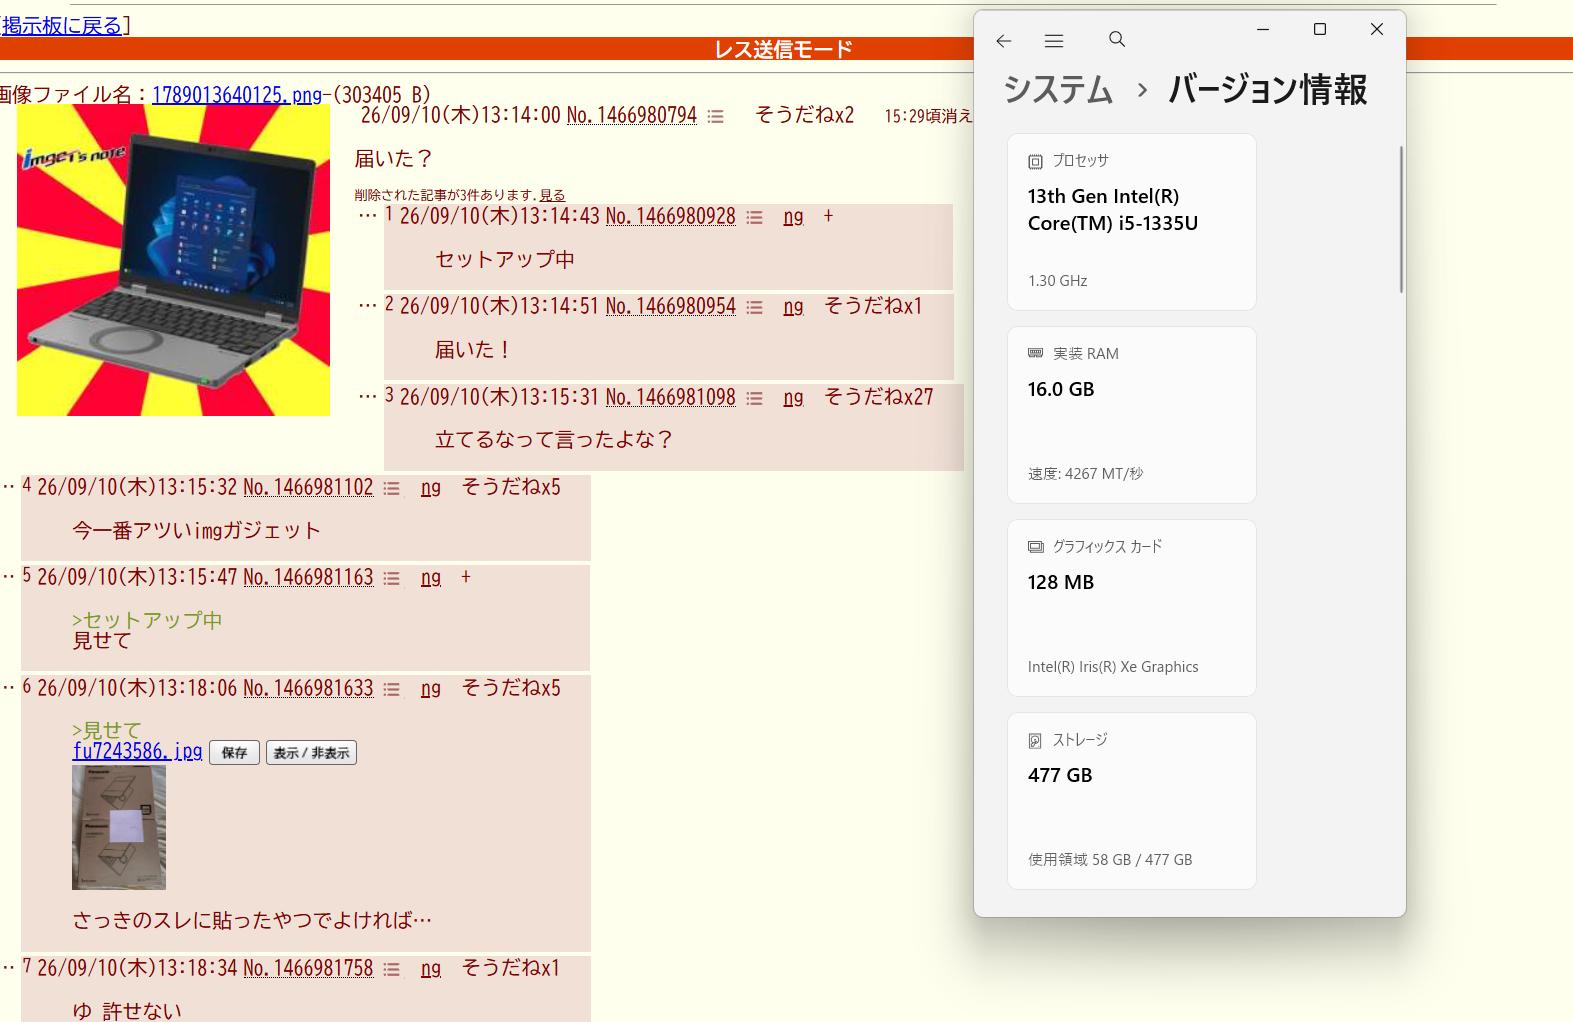Open the list menu icon beside No.1466980928
The width and height of the screenshot is (1573, 1022).
(755, 218)
